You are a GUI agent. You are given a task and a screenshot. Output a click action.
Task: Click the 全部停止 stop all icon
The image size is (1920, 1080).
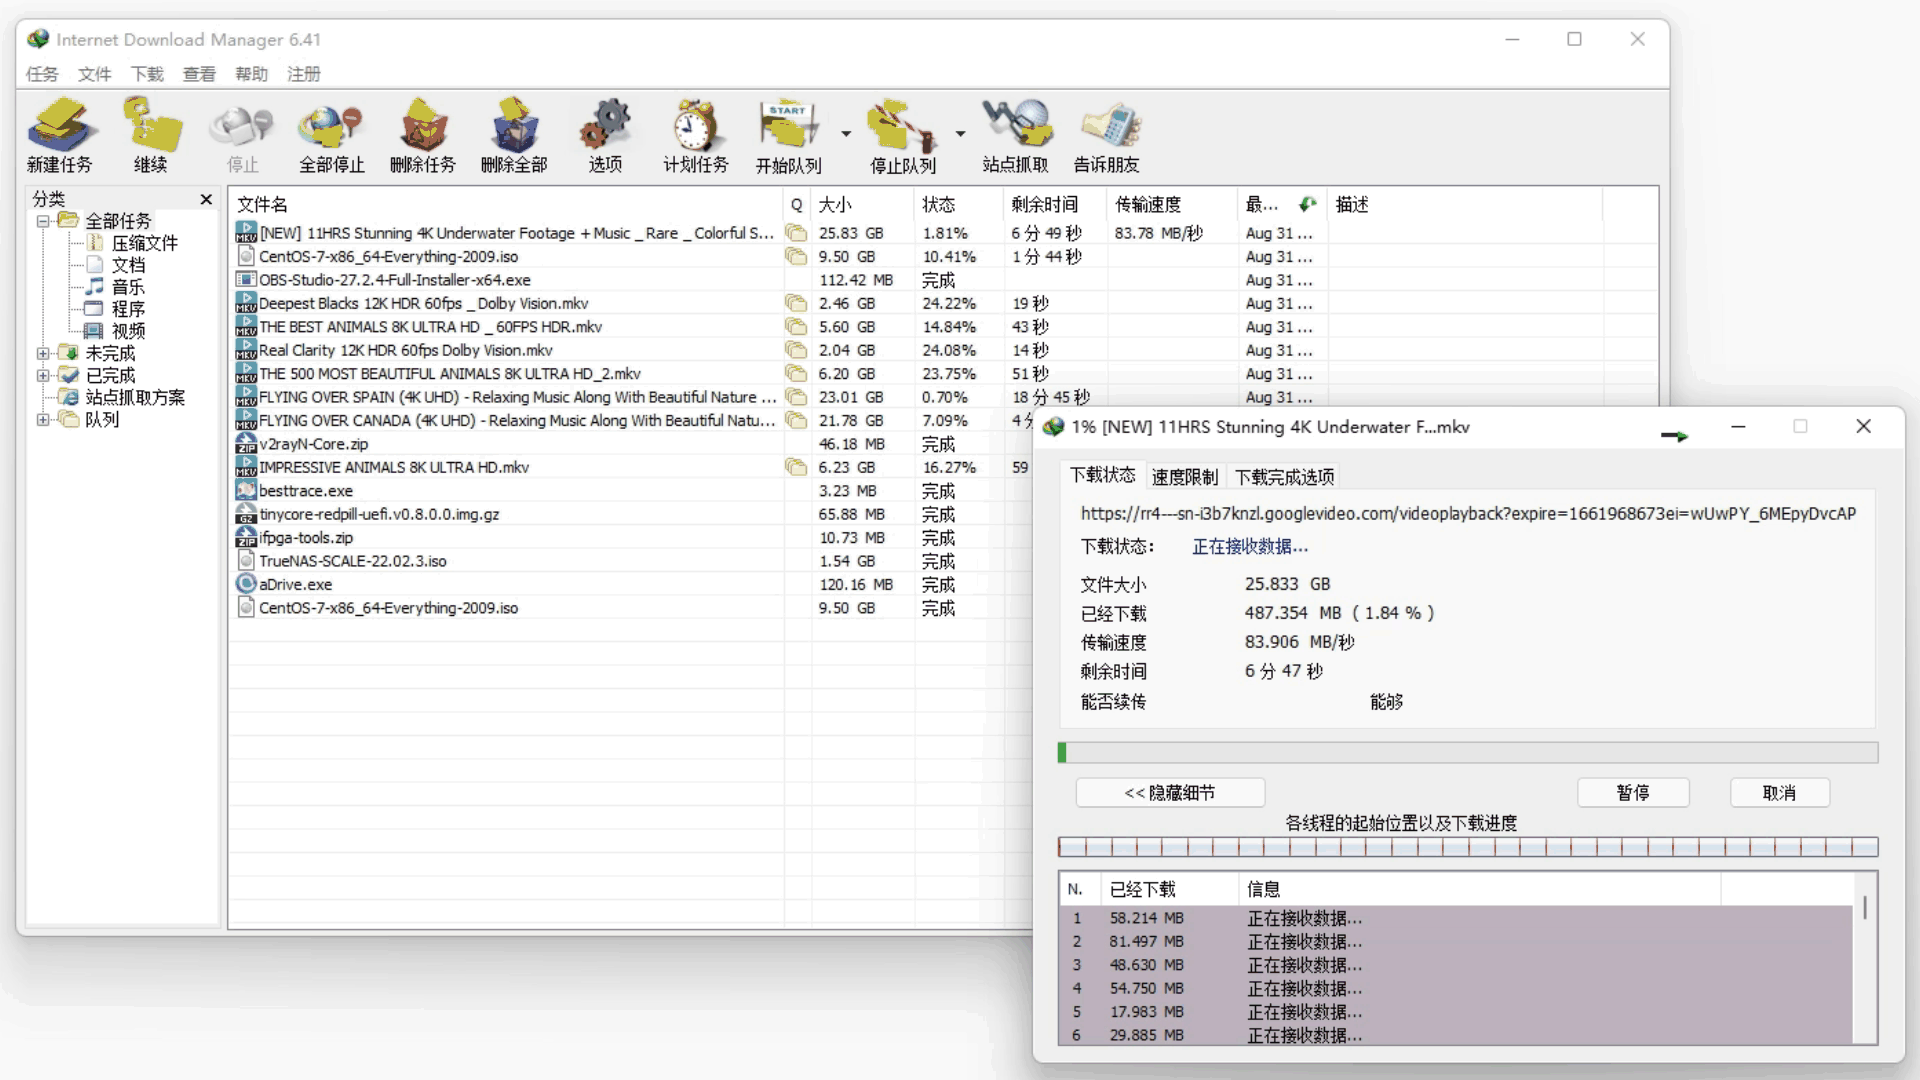[x=331, y=128]
